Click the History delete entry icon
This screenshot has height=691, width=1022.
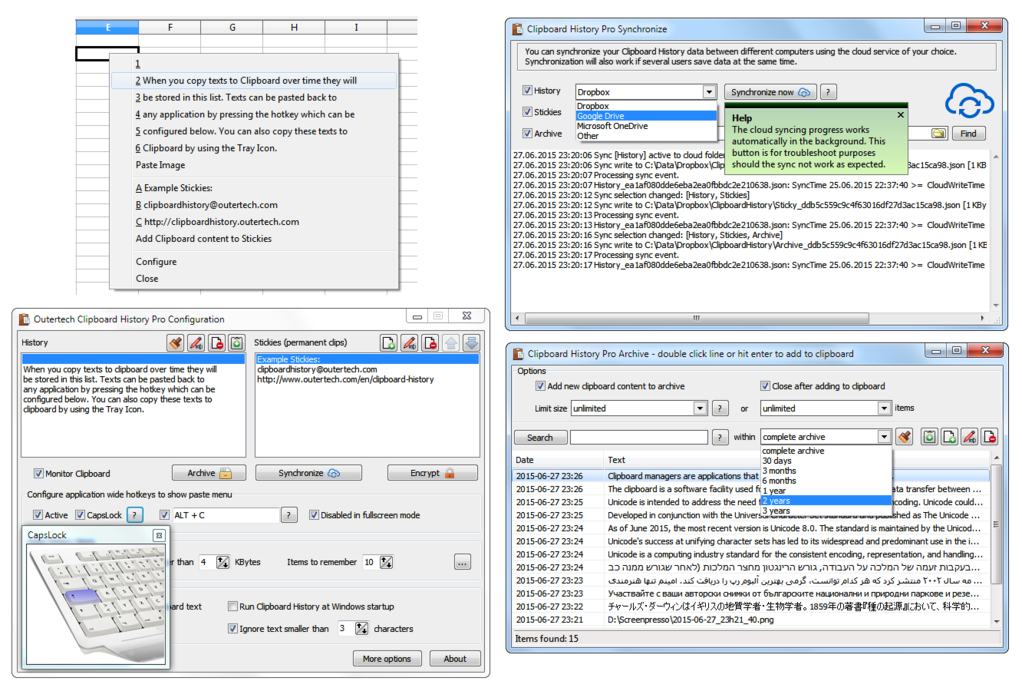(x=216, y=343)
